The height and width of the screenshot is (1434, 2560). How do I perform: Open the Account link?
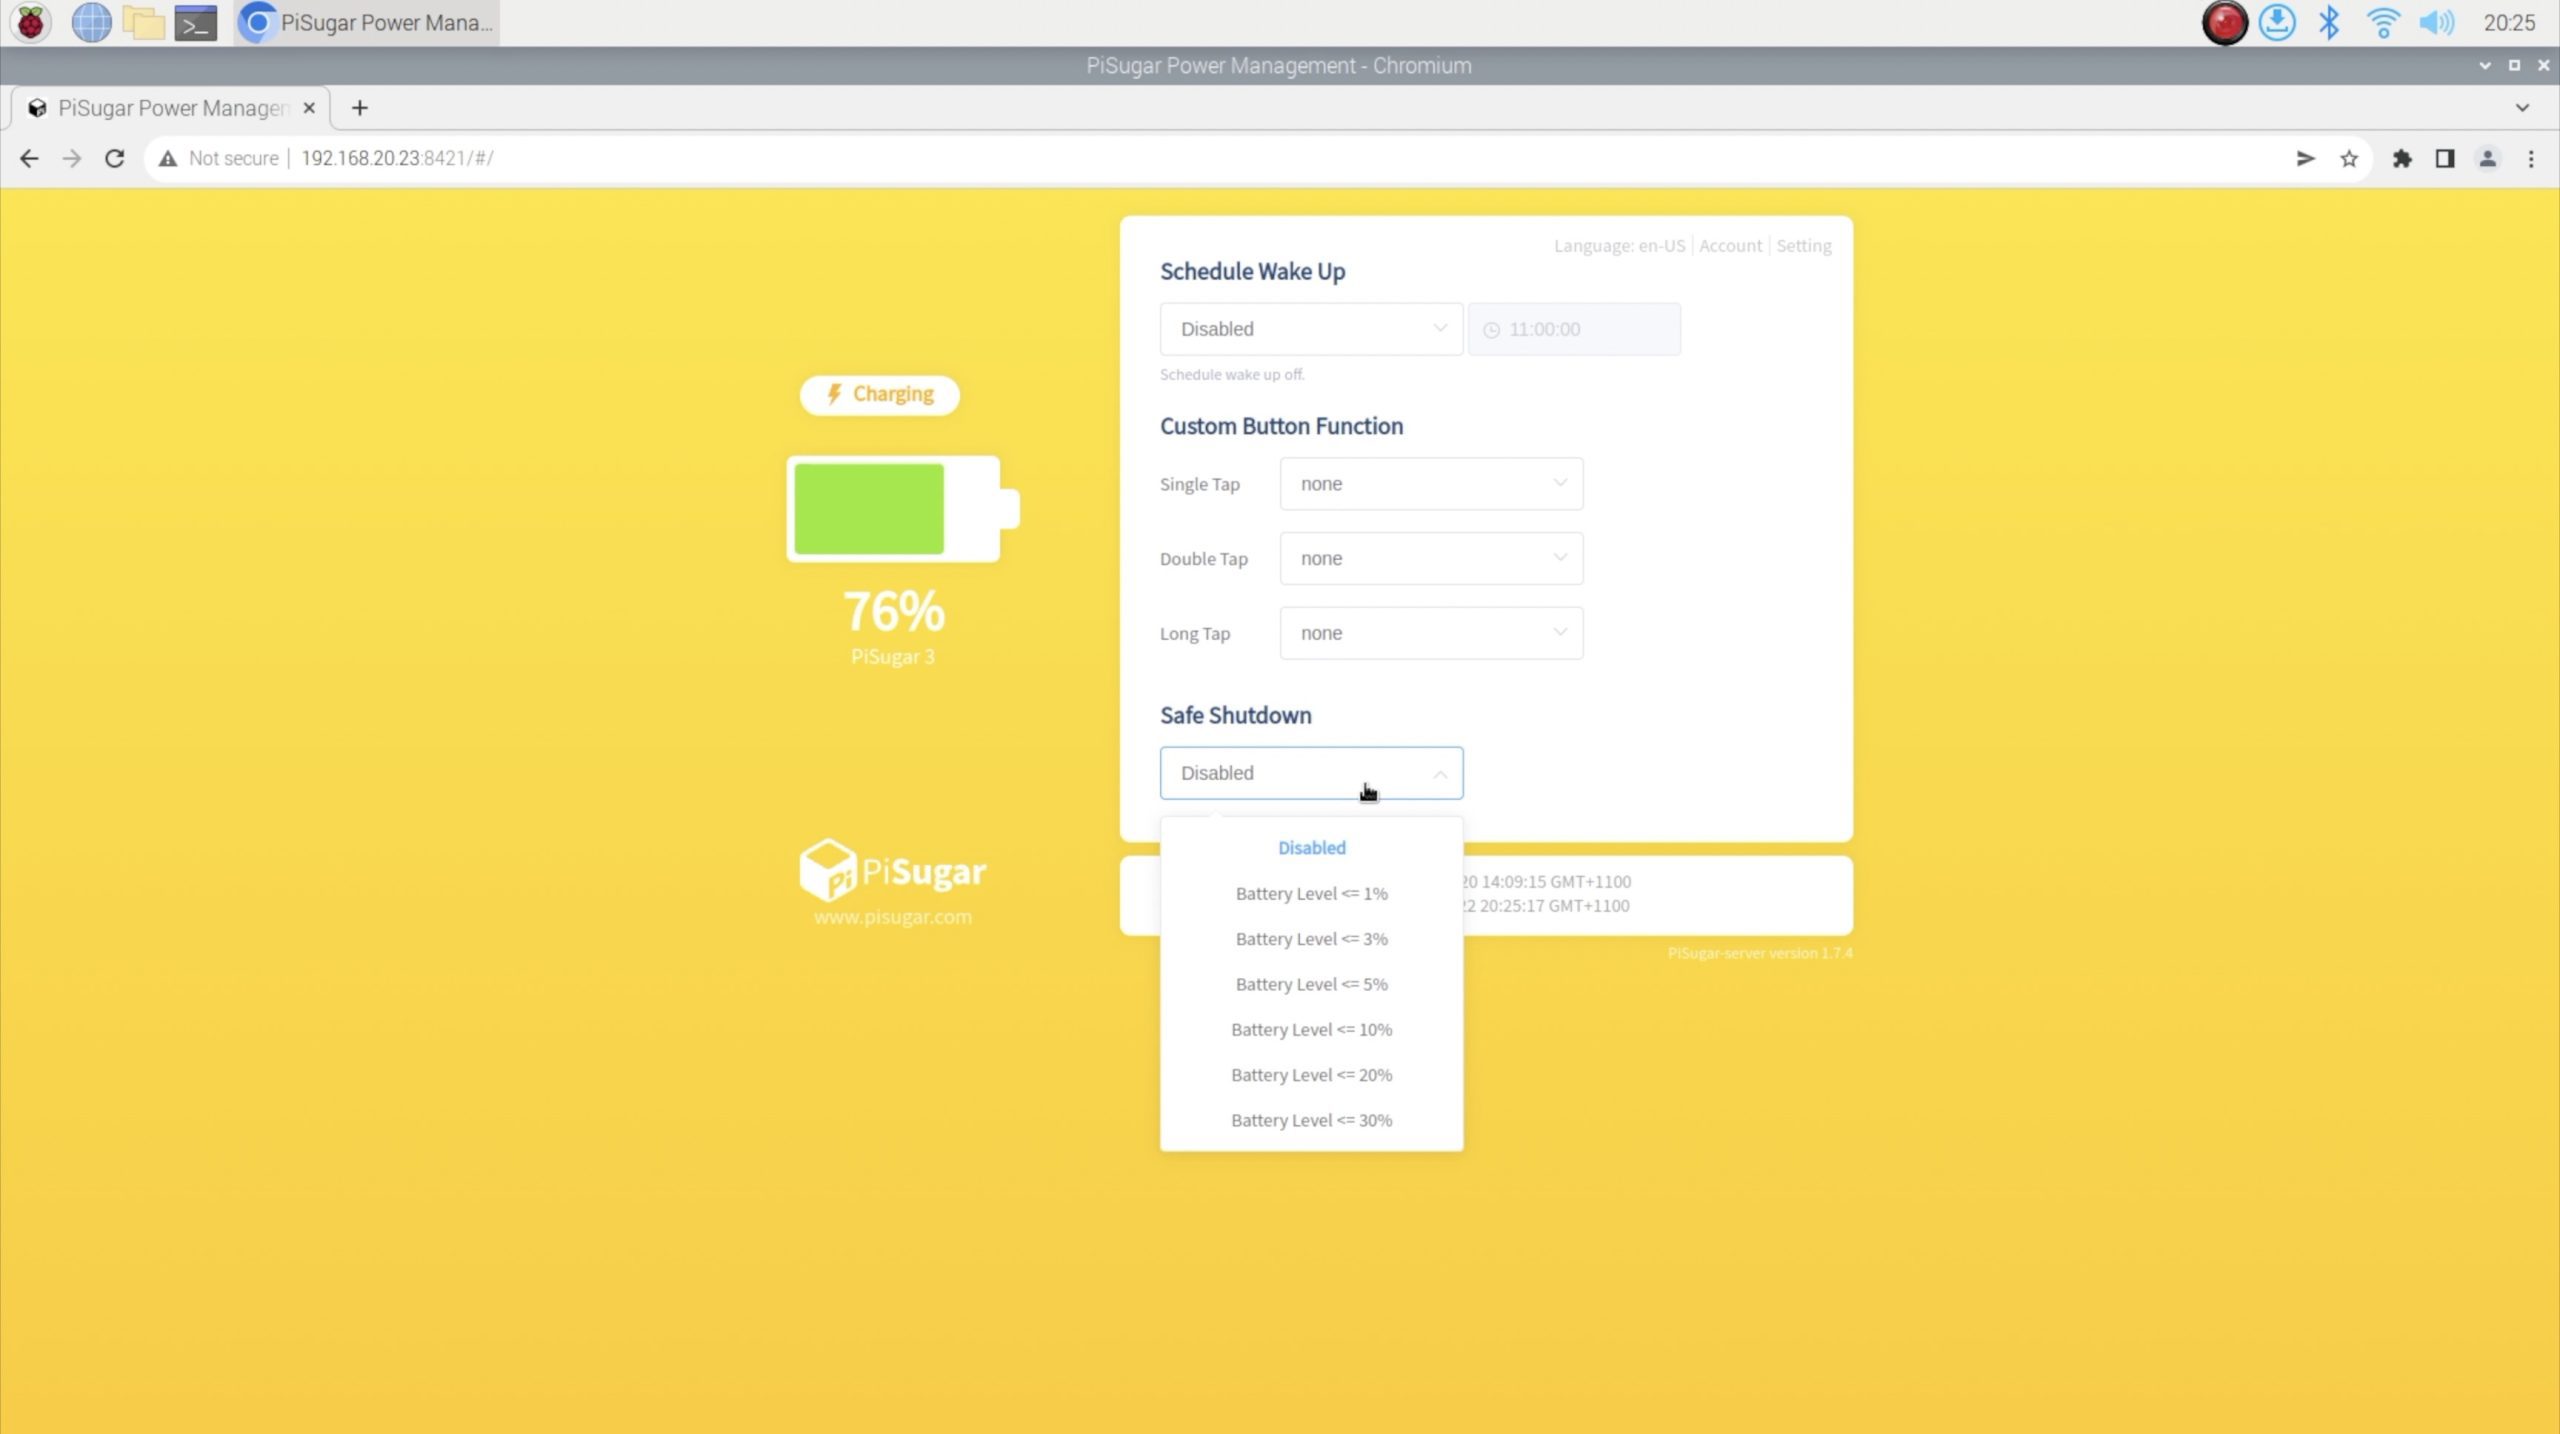[x=1730, y=246]
